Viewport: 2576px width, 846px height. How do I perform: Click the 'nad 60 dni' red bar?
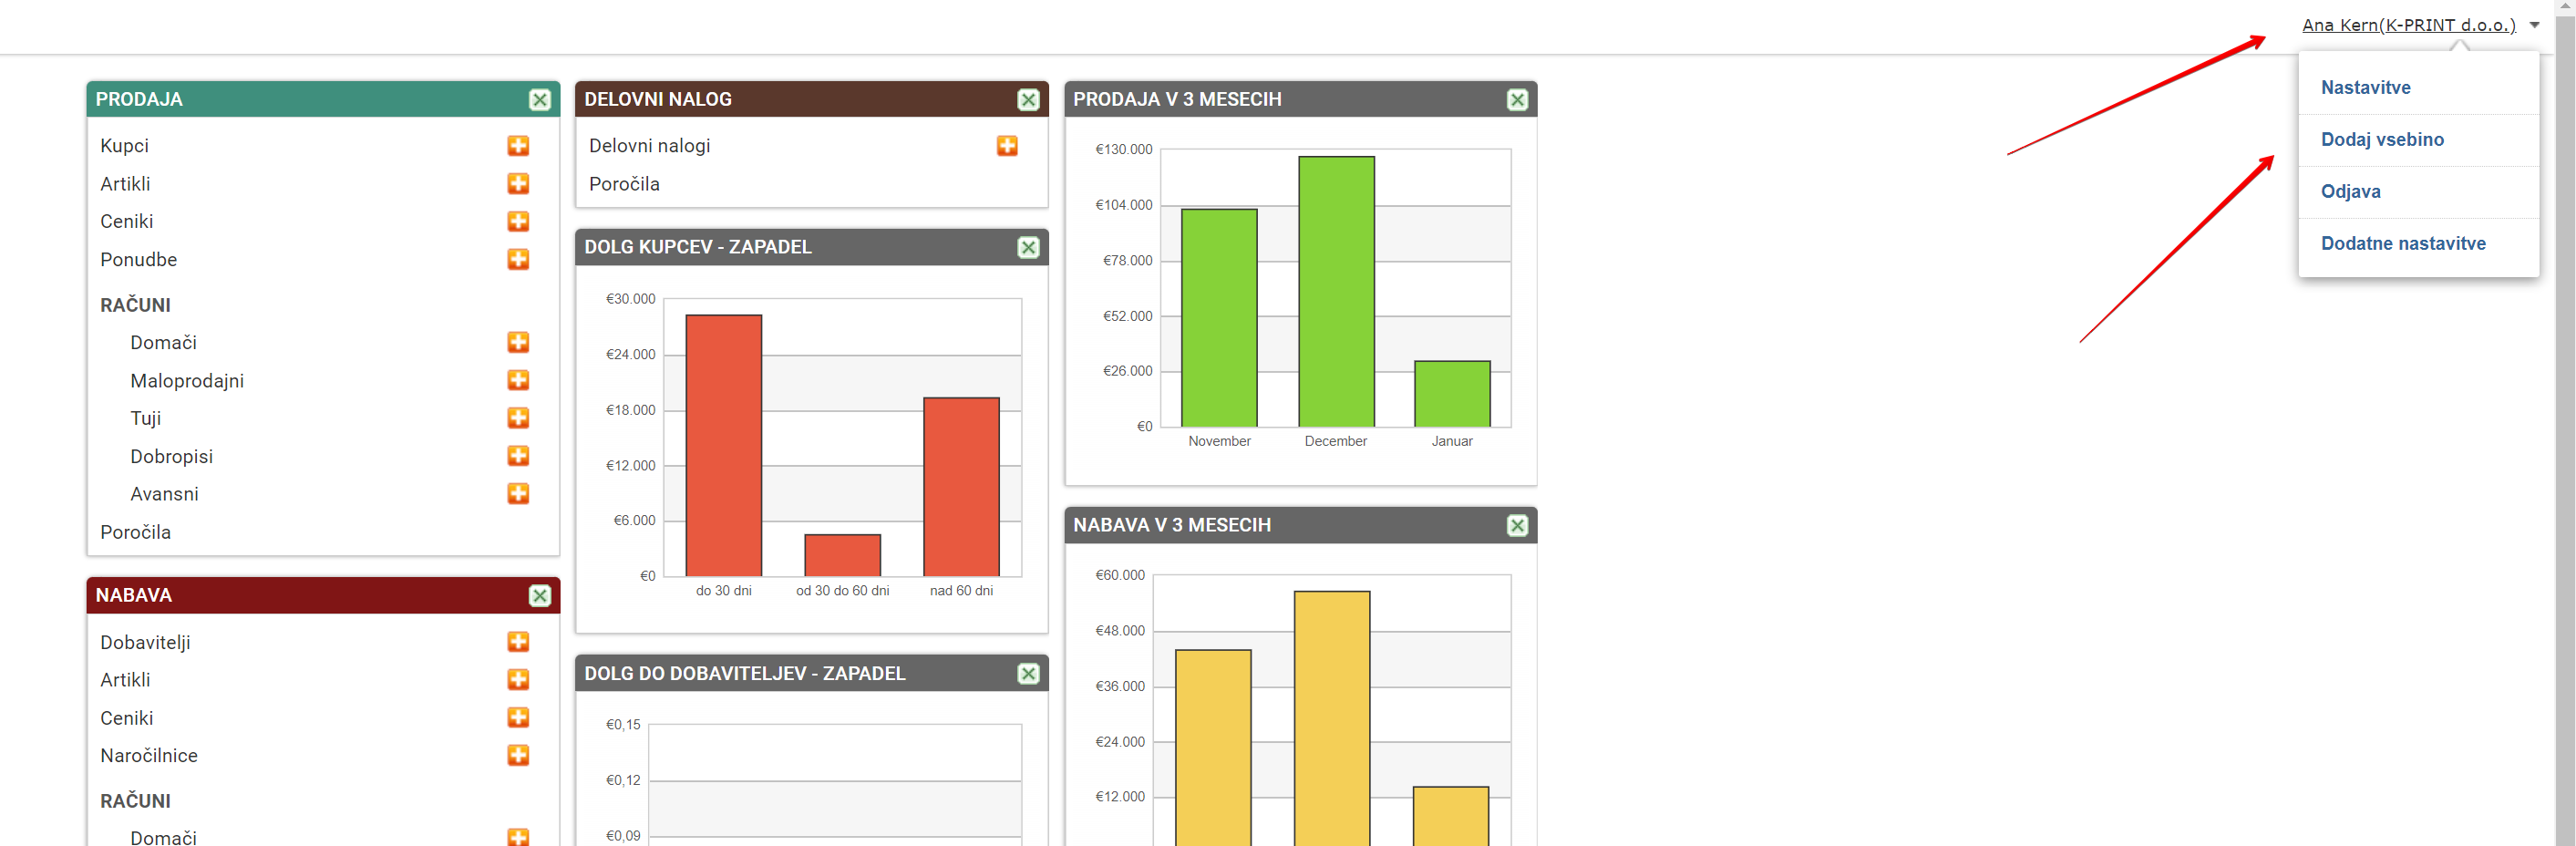point(961,487)
